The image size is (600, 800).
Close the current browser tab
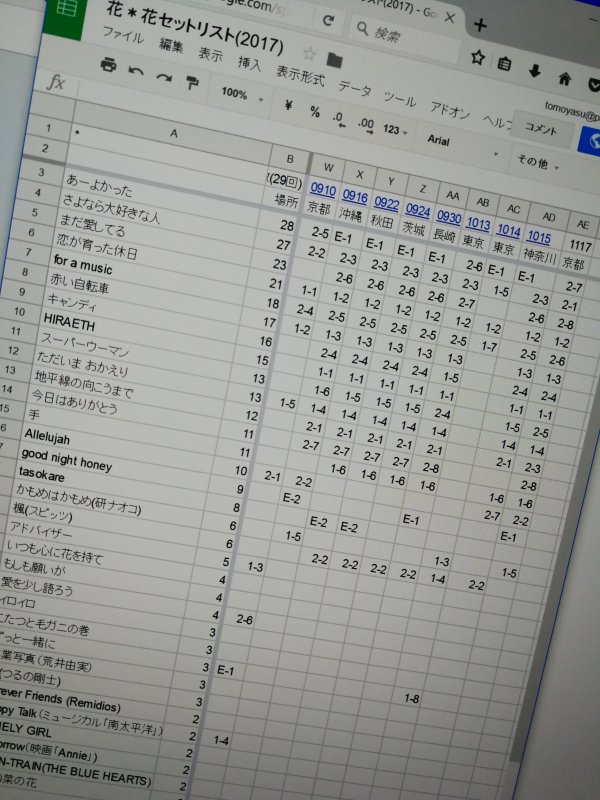point(449,18)
